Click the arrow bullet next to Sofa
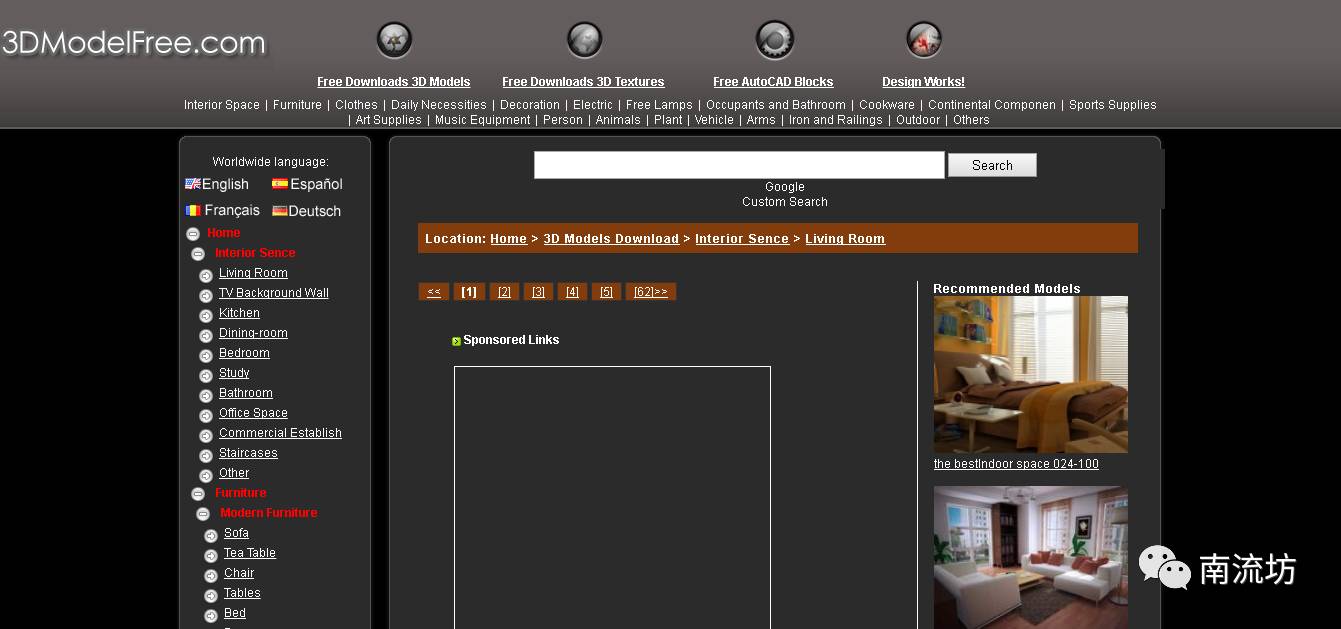This screenshot has height=629, width=1341. coord(211,535)
